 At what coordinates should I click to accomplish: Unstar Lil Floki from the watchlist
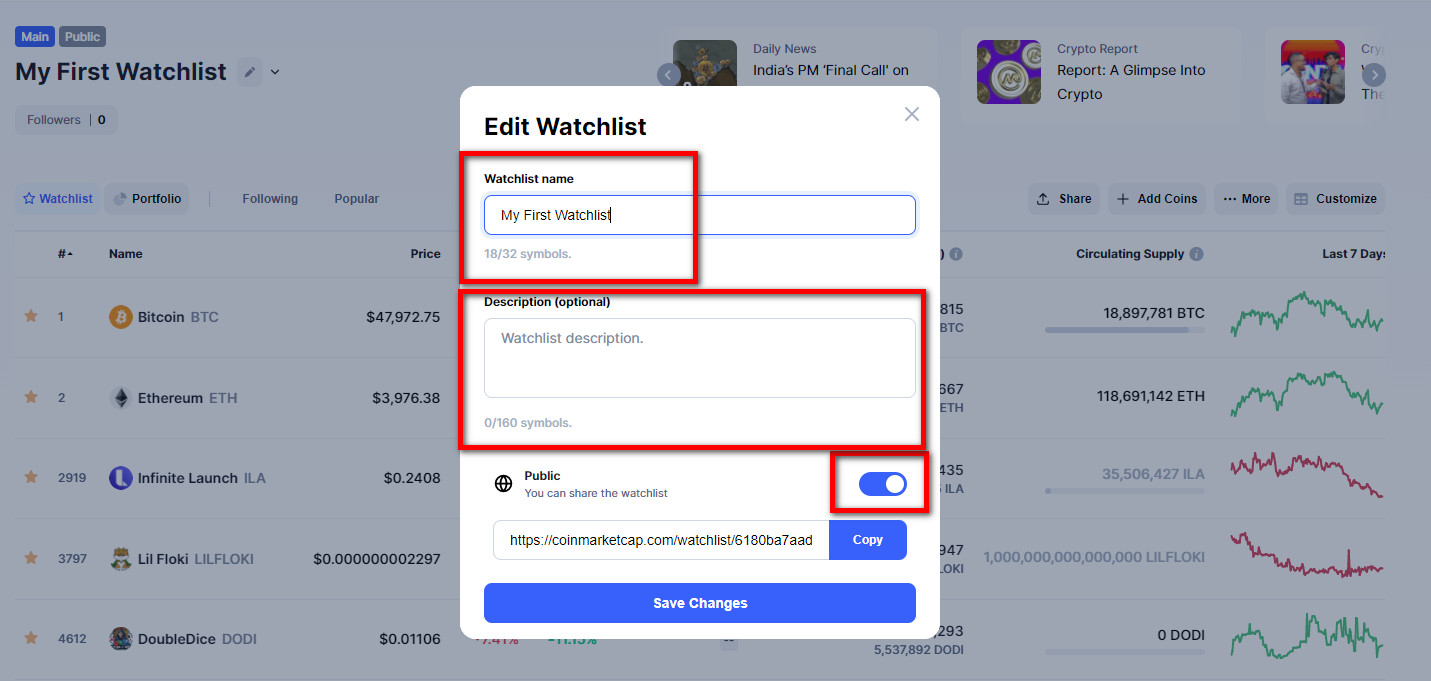(x=31, y=558)
